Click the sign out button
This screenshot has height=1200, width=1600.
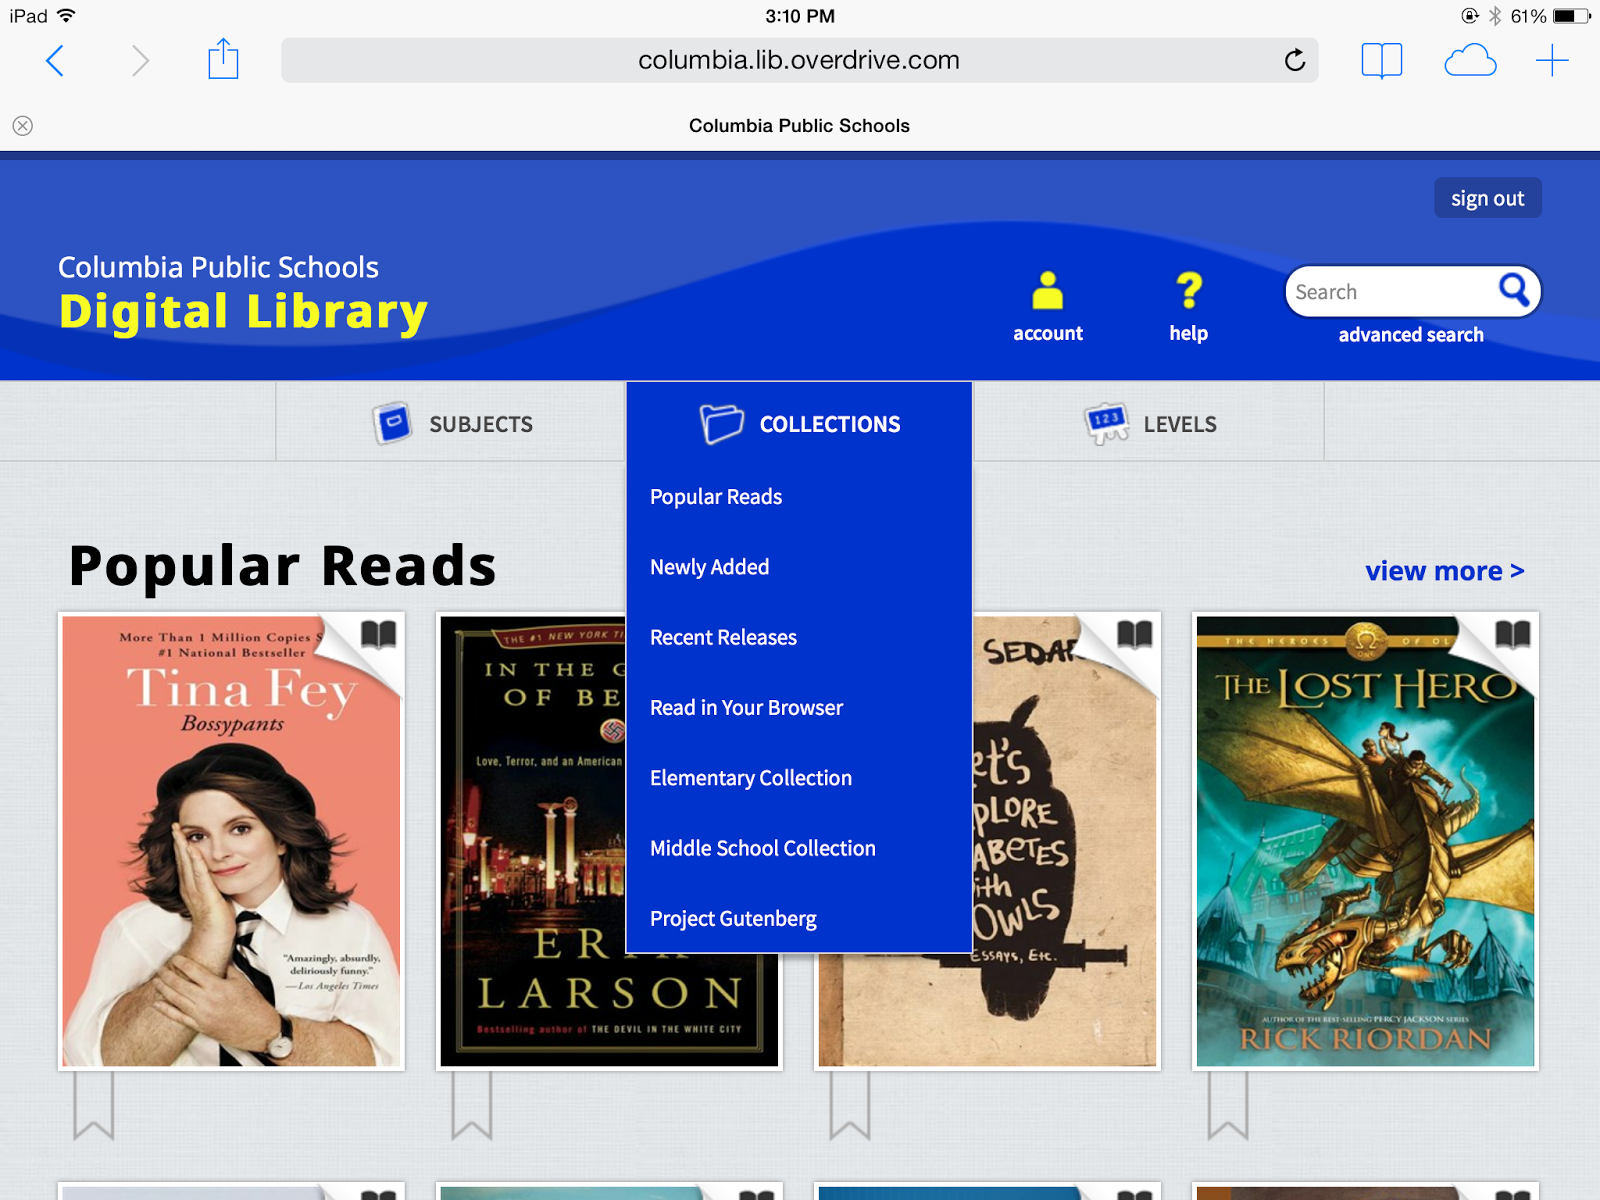1488,198
